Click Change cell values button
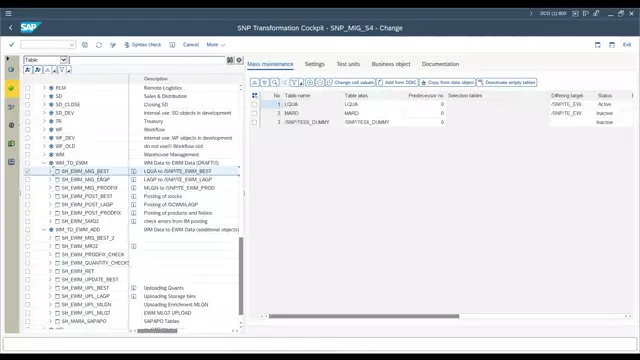This screenshot has width=640, height=360. (x=350, y=82)
